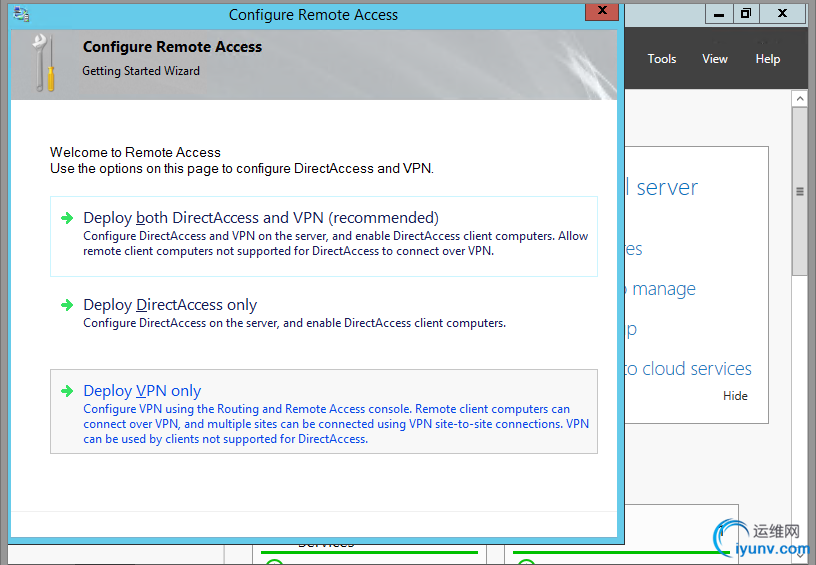
Task: Click the manage link in Server Manager
Action: [661, 289]
